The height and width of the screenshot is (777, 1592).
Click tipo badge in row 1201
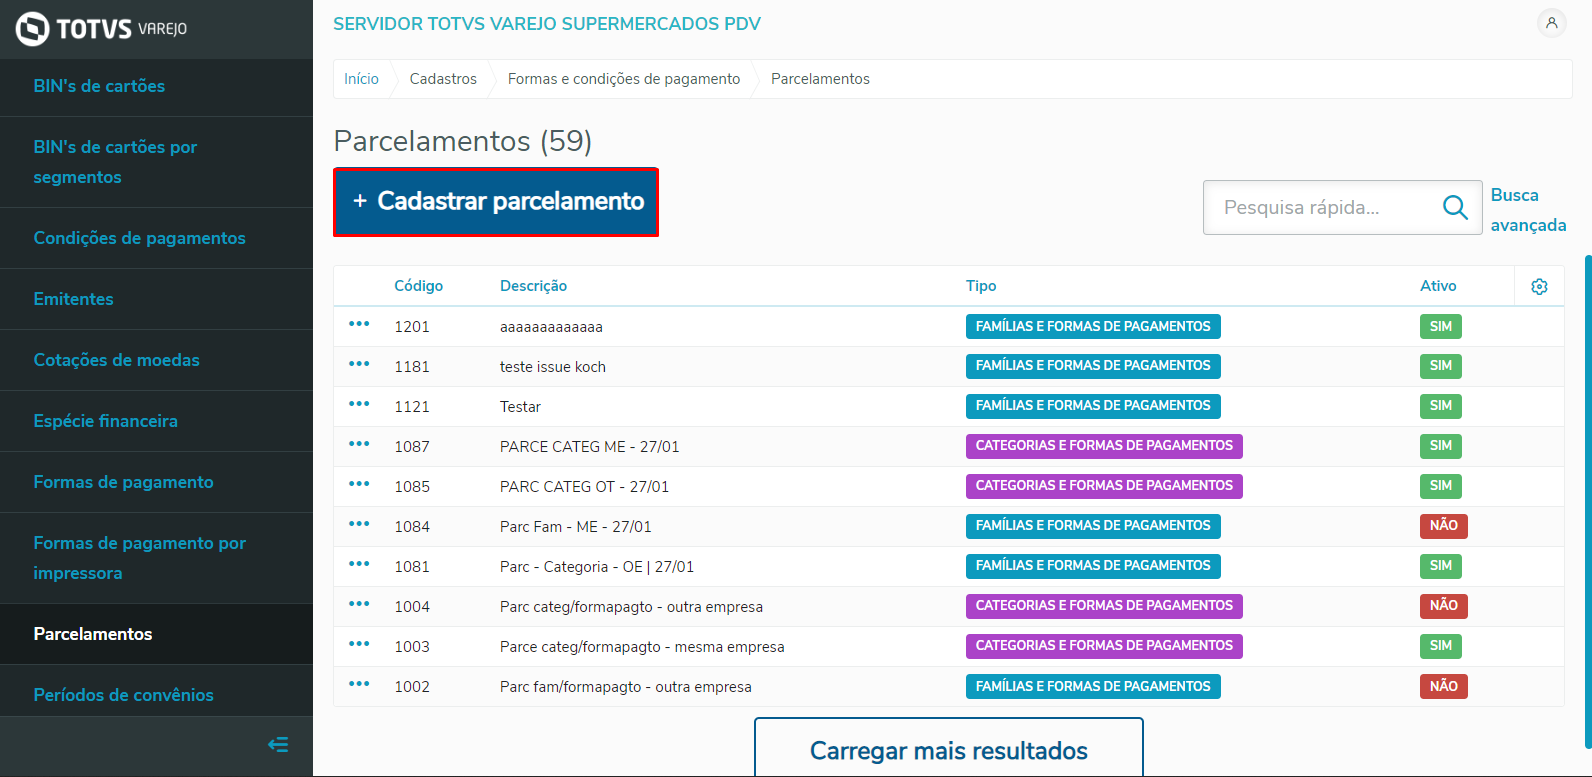tap(1093, 326)
